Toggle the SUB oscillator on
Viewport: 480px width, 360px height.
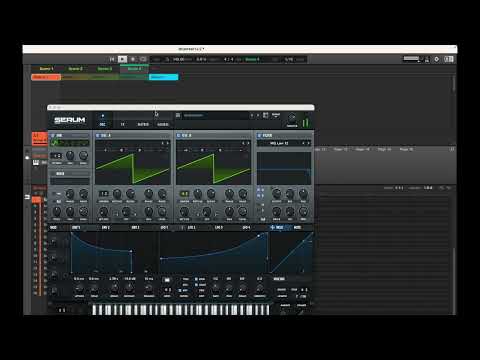53,135
